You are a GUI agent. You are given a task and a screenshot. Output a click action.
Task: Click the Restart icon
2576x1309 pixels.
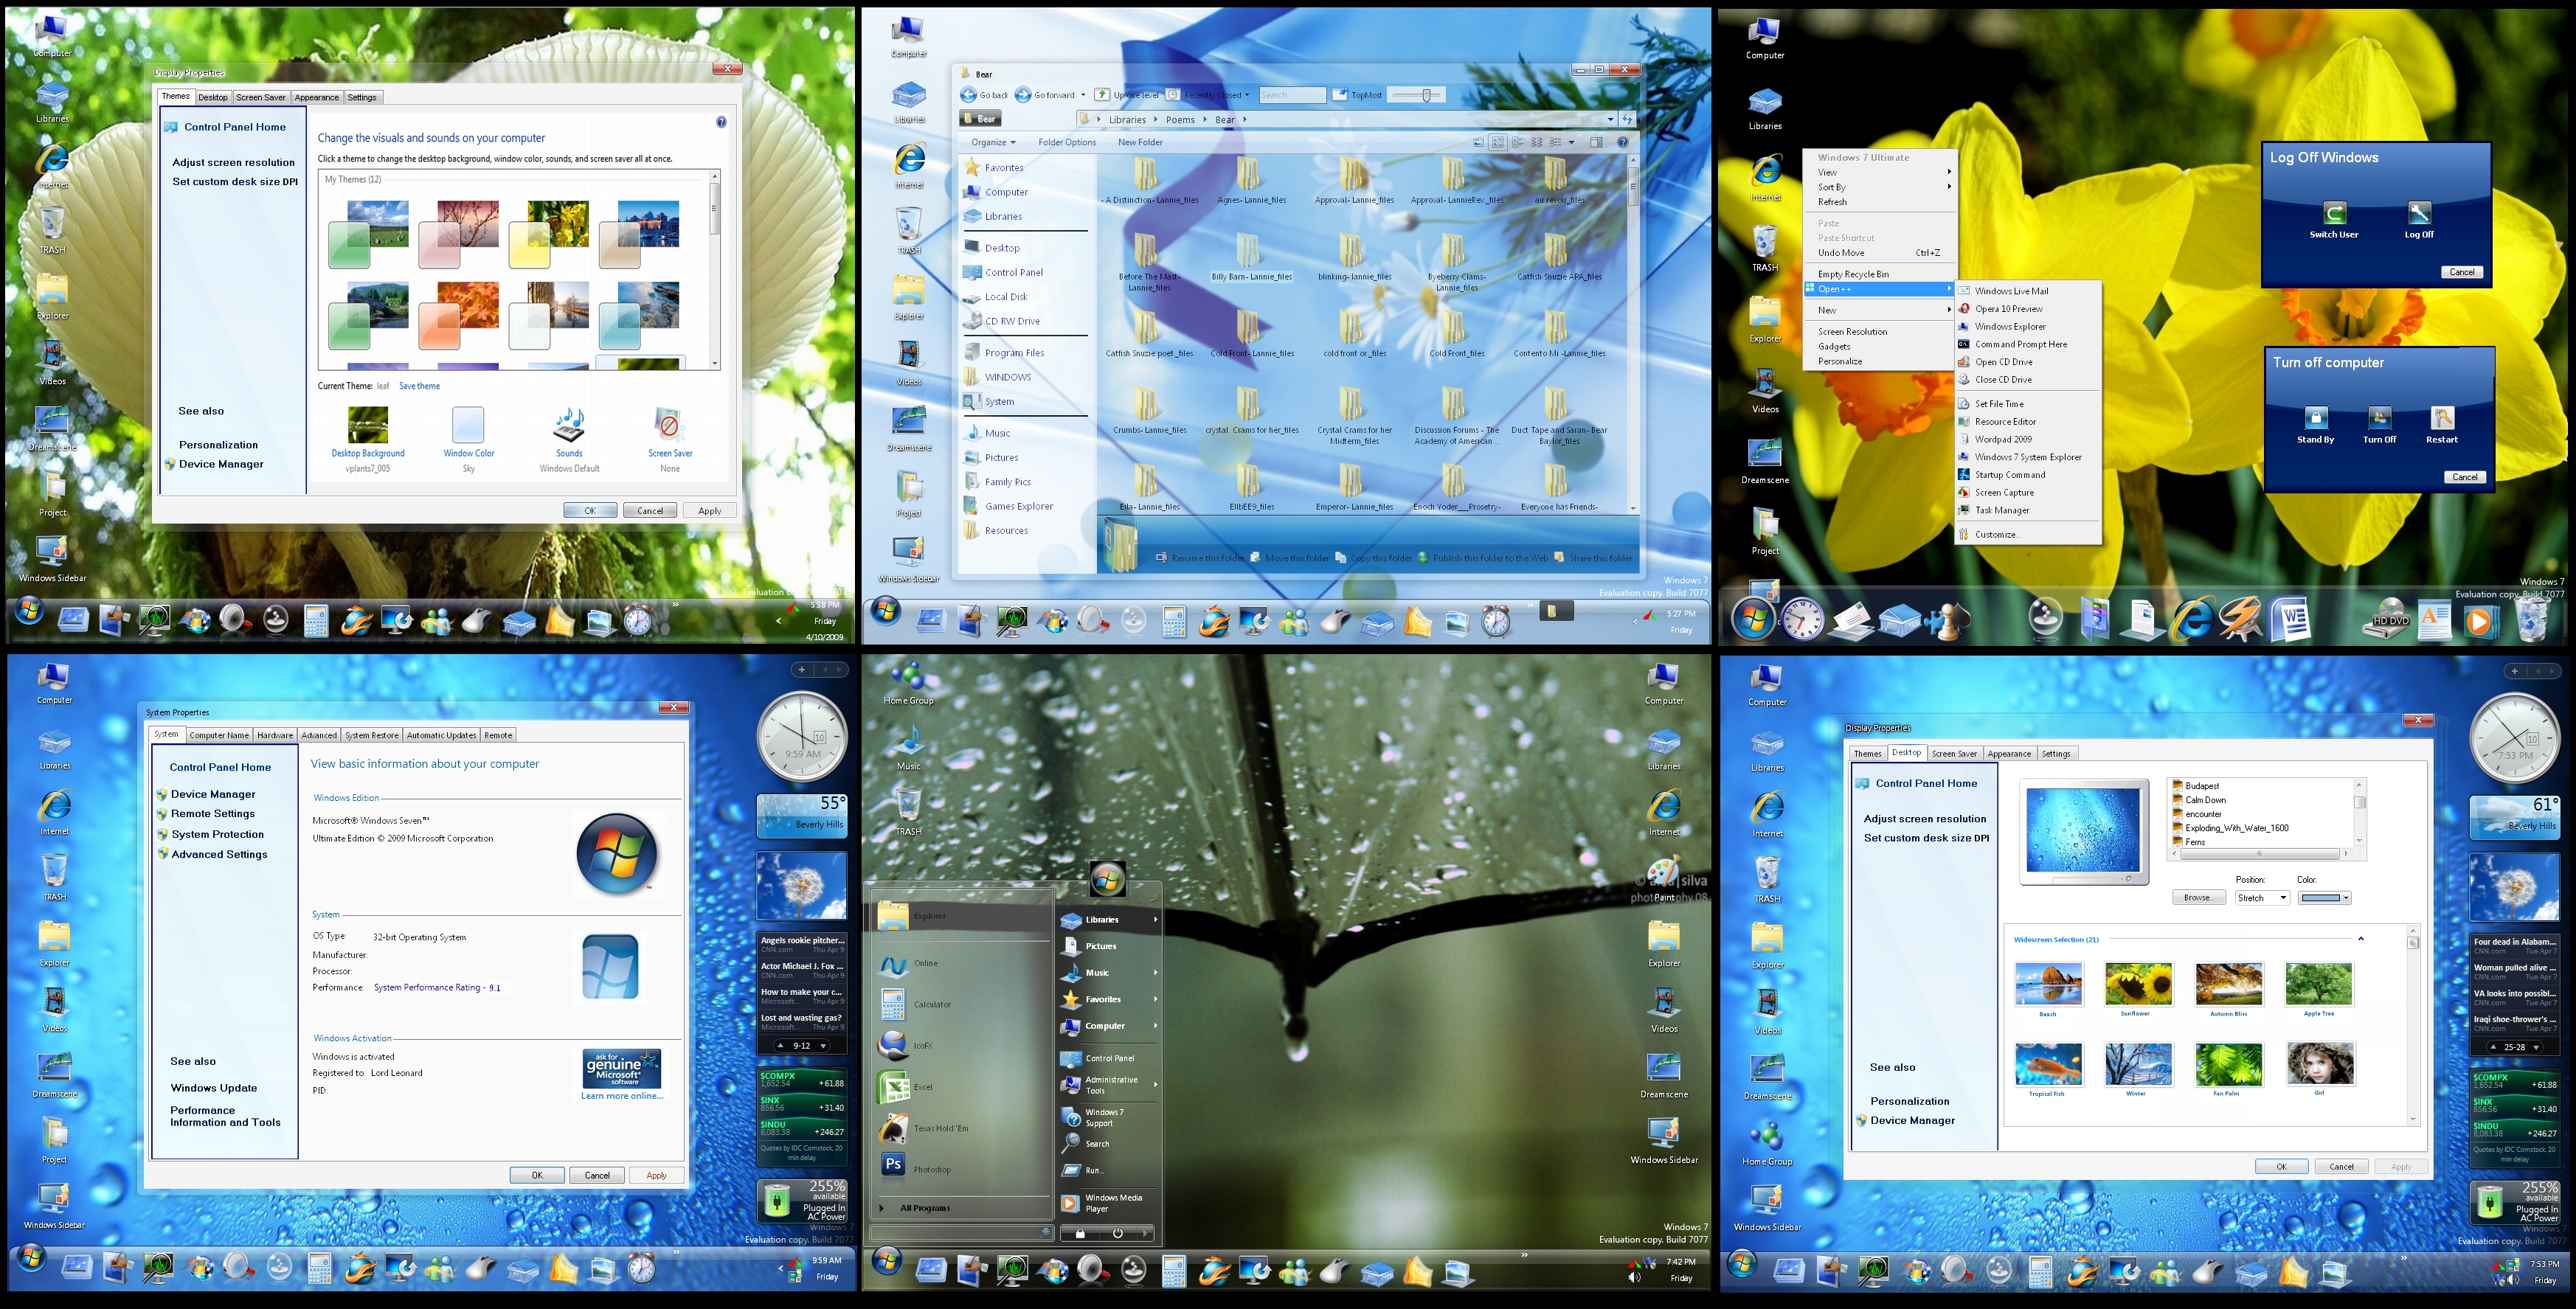pos(2442,418)
